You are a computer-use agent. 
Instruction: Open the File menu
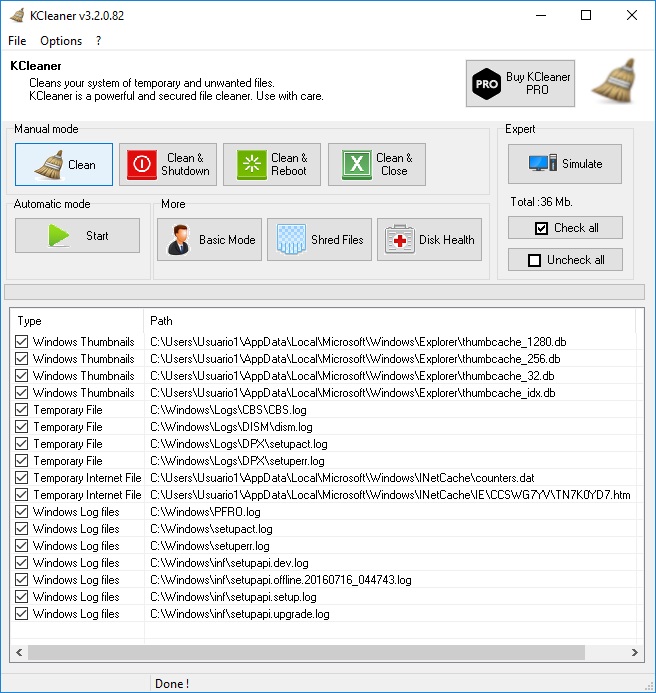[17, 41]
